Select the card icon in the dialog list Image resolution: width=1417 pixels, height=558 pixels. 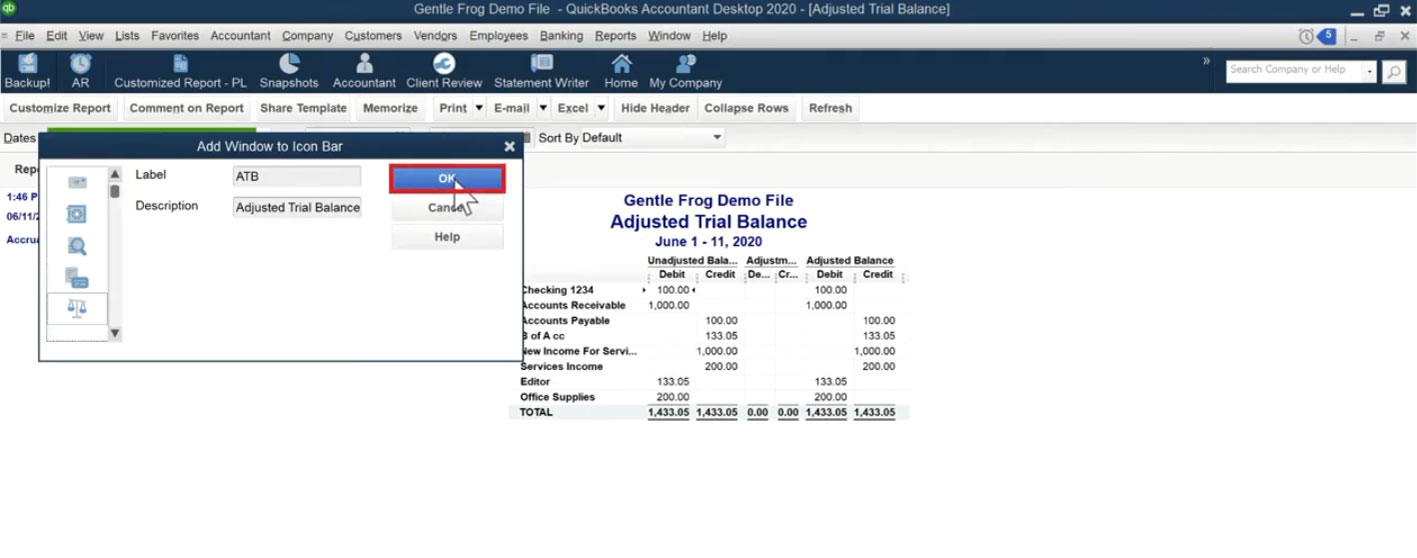77,182
